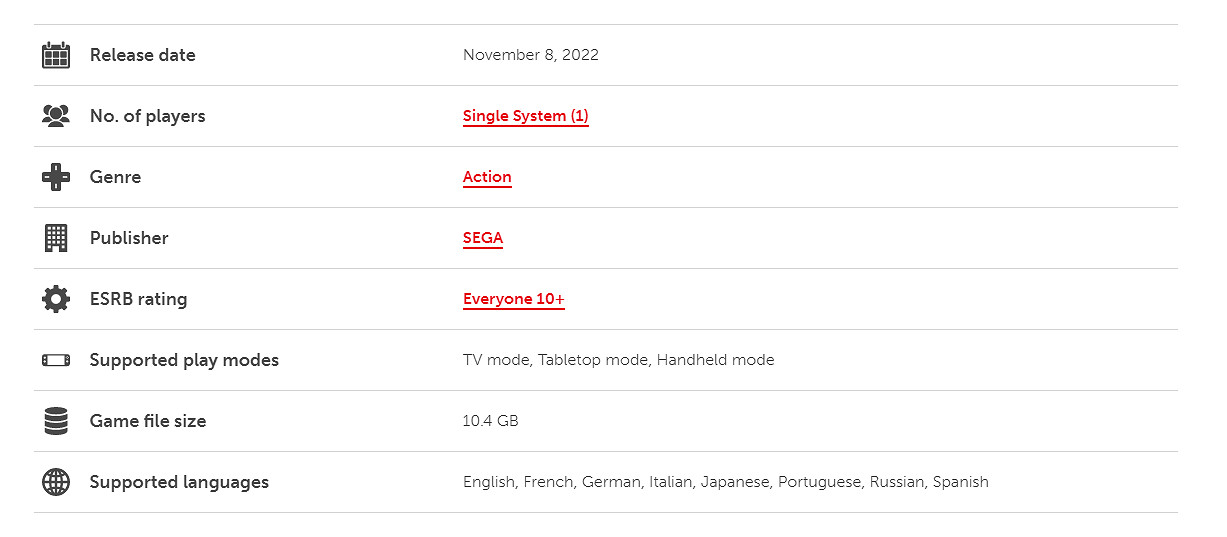Open the Single System (1) link
The height and width of the screenshot is (537, 1227).
click(525, 116)
